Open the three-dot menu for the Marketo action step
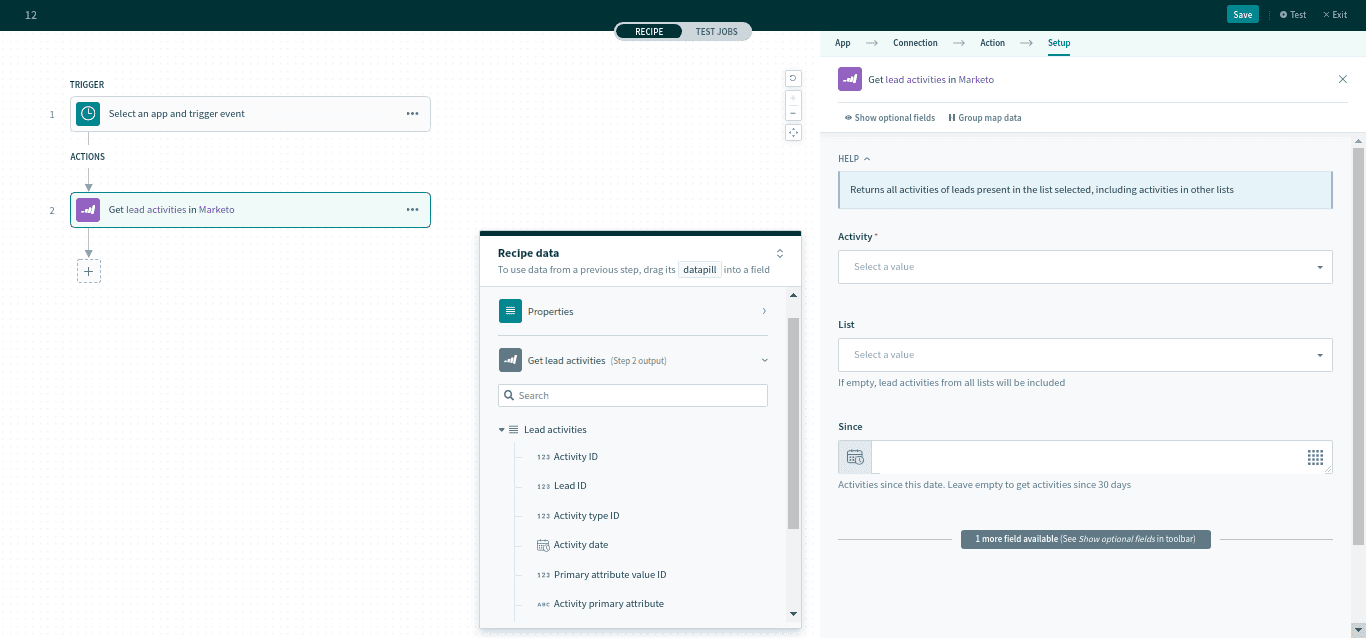This screenshot has height=638, width=1366. pos(412,210)
